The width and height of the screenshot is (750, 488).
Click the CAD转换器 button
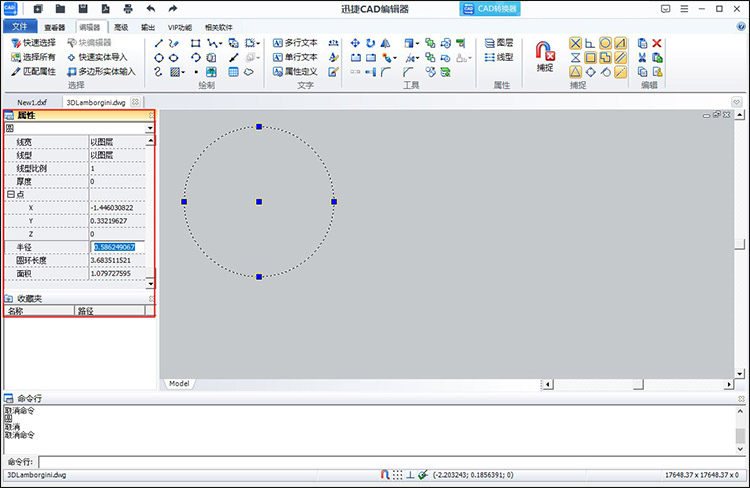click(490, 9)
